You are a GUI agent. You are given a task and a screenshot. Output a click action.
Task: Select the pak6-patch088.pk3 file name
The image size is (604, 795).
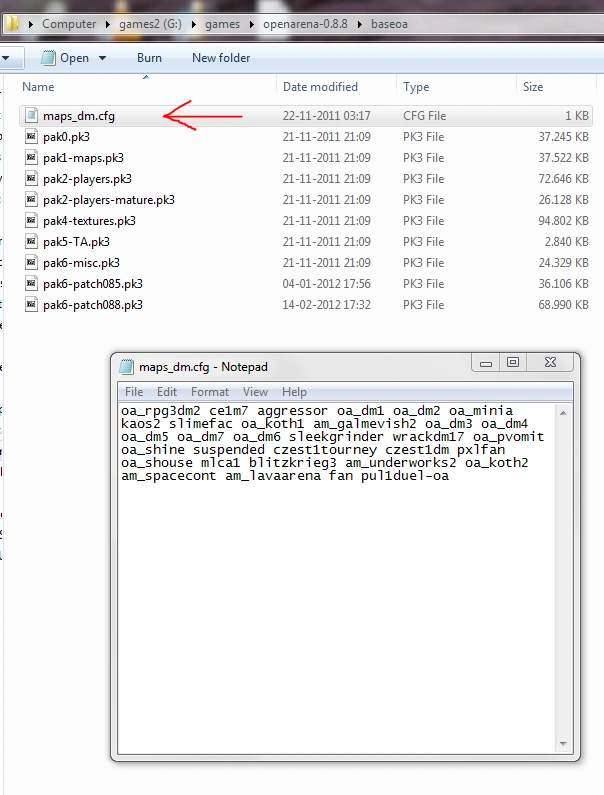pos(93,305)
